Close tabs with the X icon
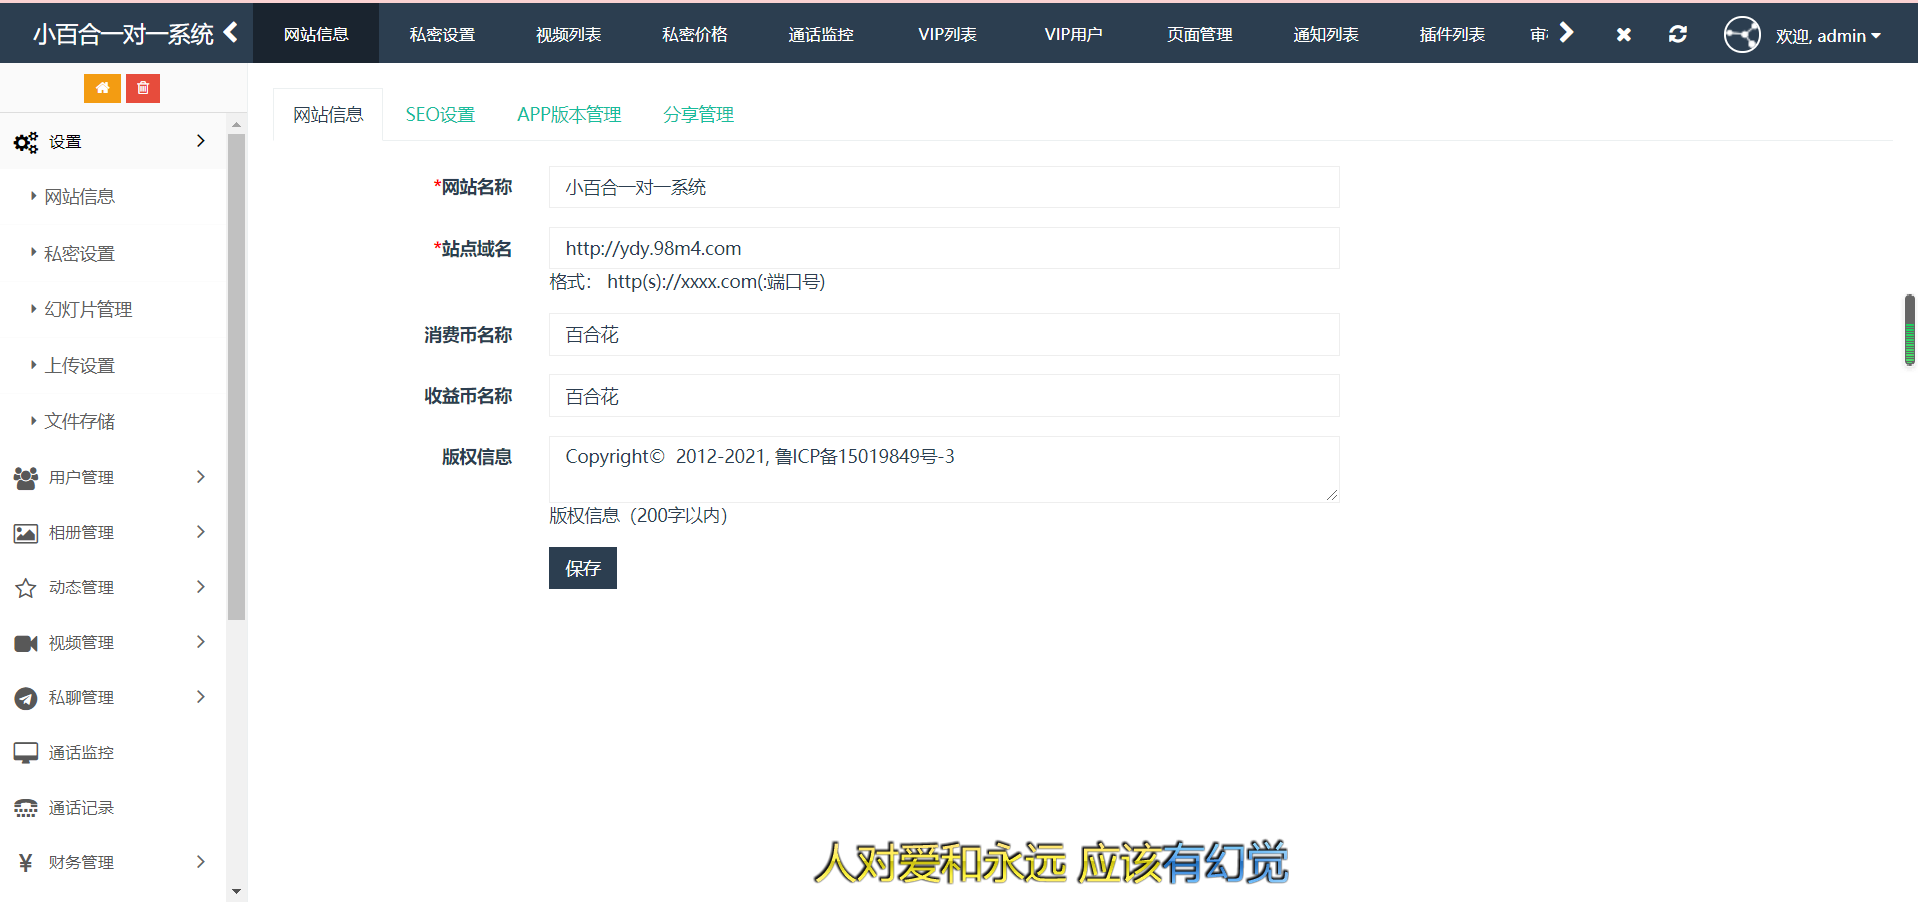The width and height of the screenshot is (1918, 902). (x=1623, y=34)
